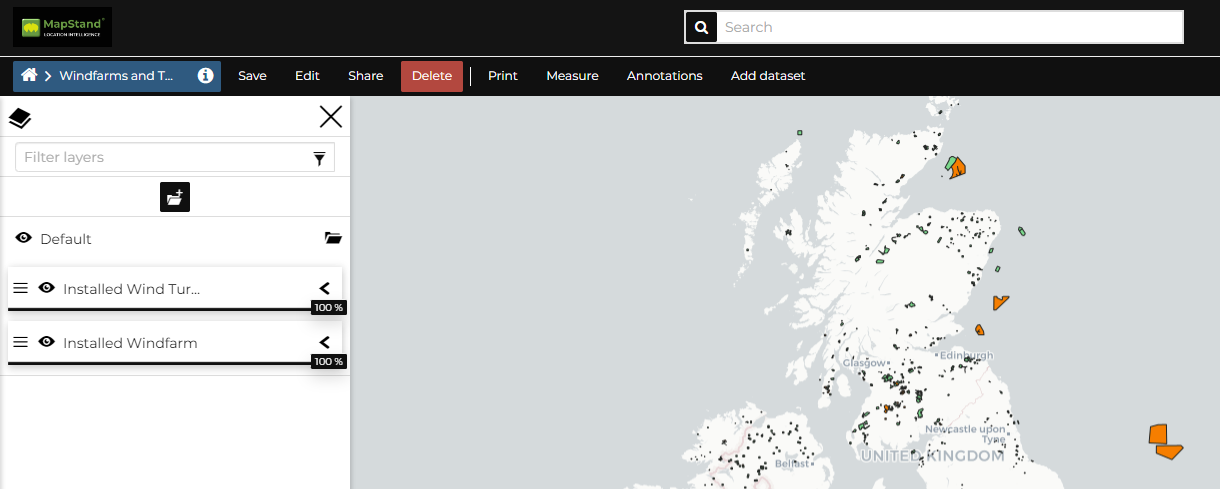The width and height of the screenshot is (1220, 489).
Task: Click the MapStand logo
Action: (62, 27)
